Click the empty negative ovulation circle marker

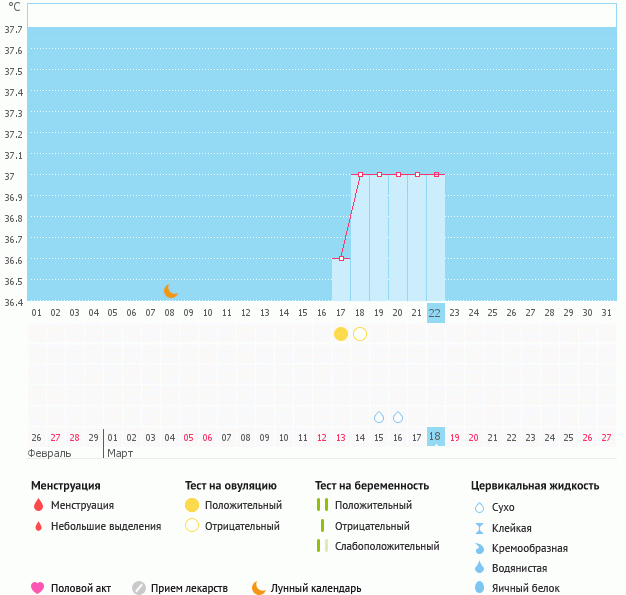pyautogui.click(x=360, y=334)
